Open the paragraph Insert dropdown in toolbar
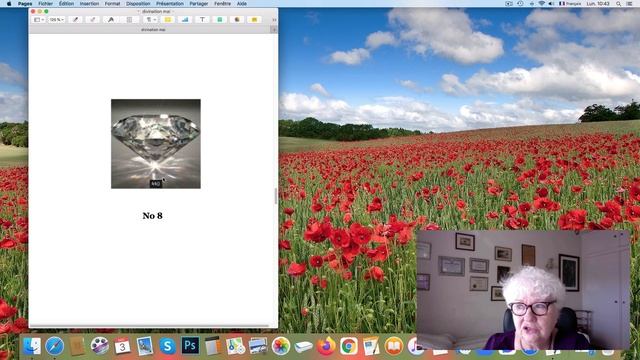Screen dimensions: 640x360 (151, 20)
